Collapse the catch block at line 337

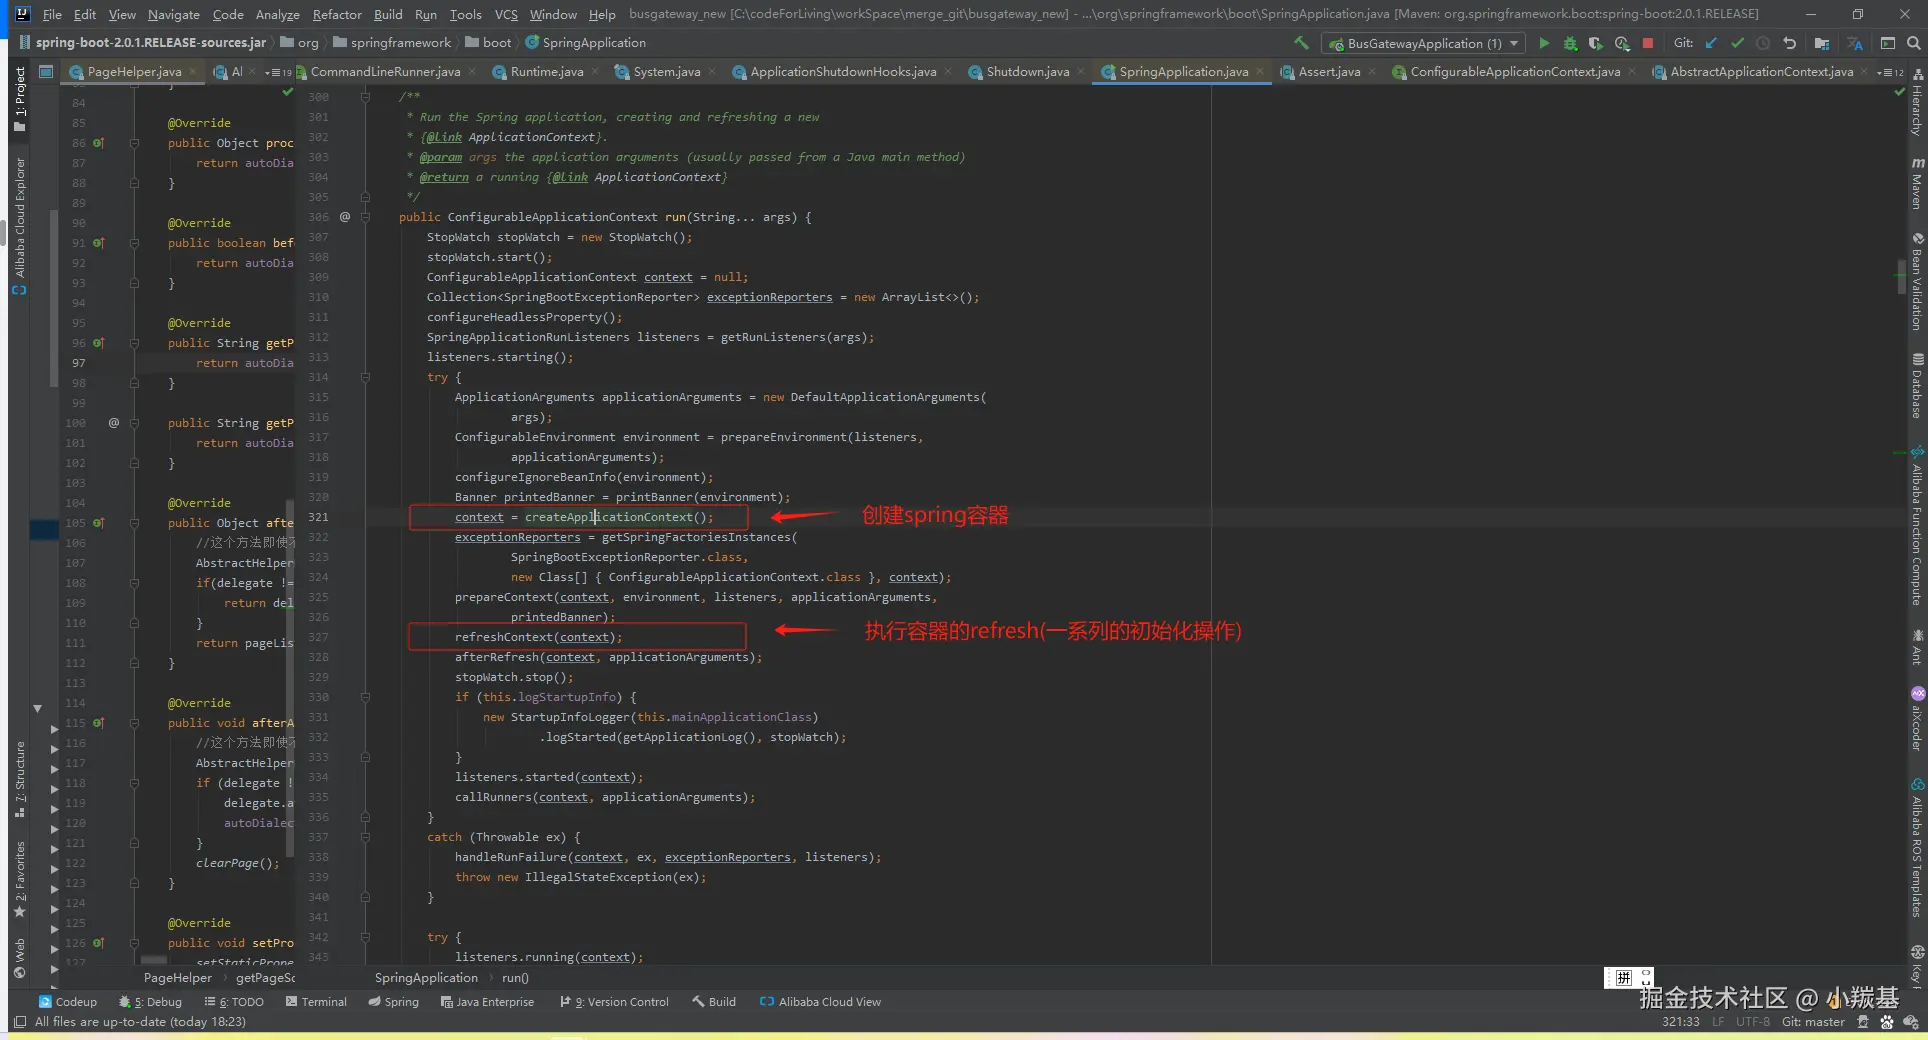pyautogui.click(x=365, y=837)
